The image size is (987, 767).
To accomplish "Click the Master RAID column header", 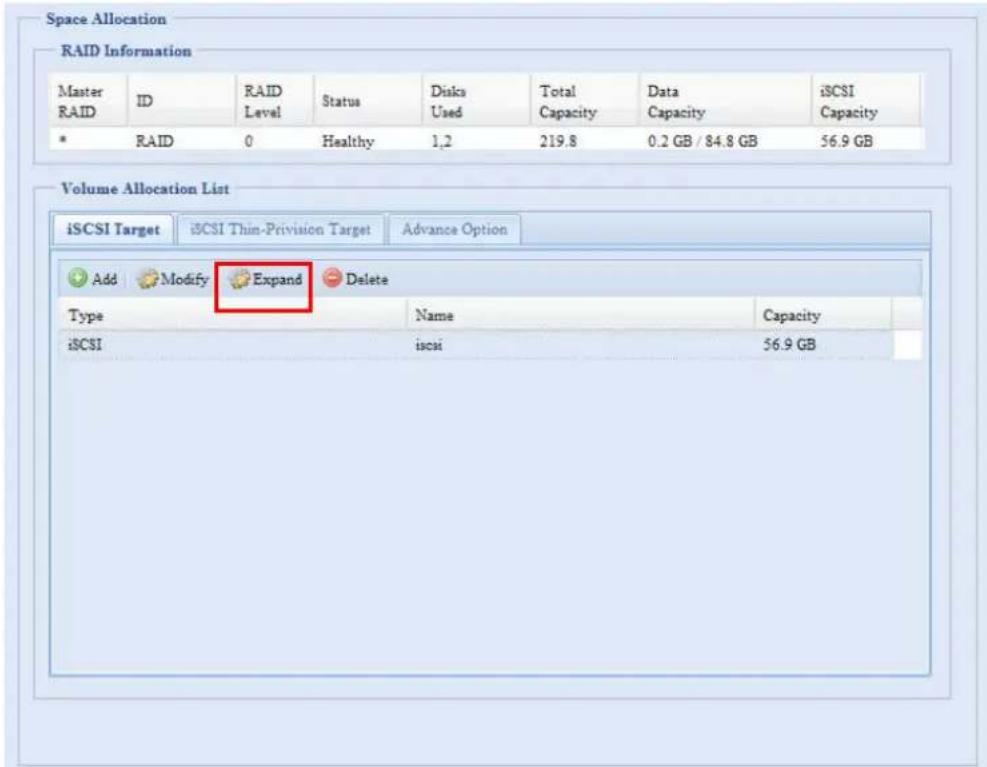I will 88,101.
